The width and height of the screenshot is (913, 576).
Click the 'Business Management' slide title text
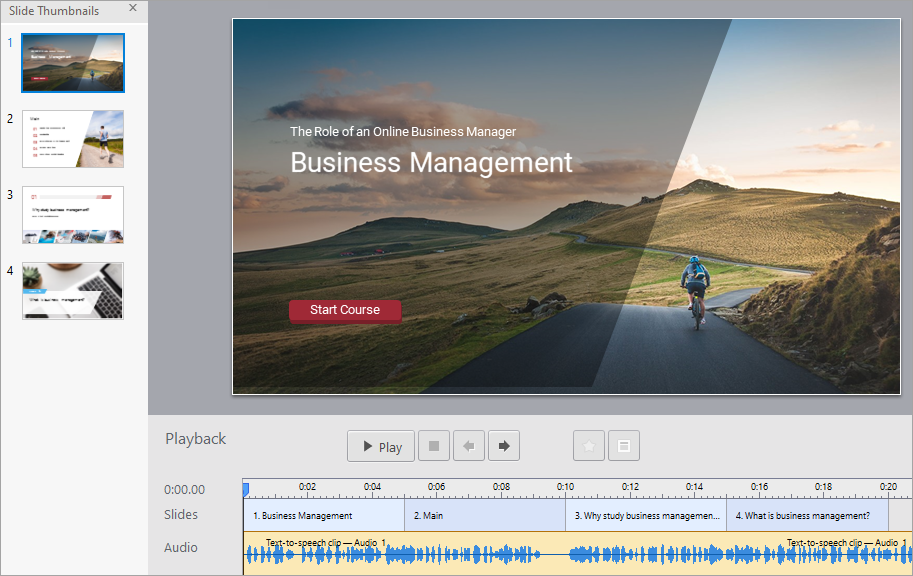coord(431,162)
